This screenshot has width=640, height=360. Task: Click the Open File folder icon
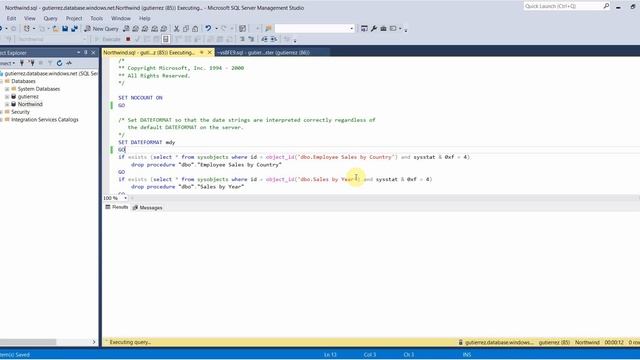click(x=56, y=29)
